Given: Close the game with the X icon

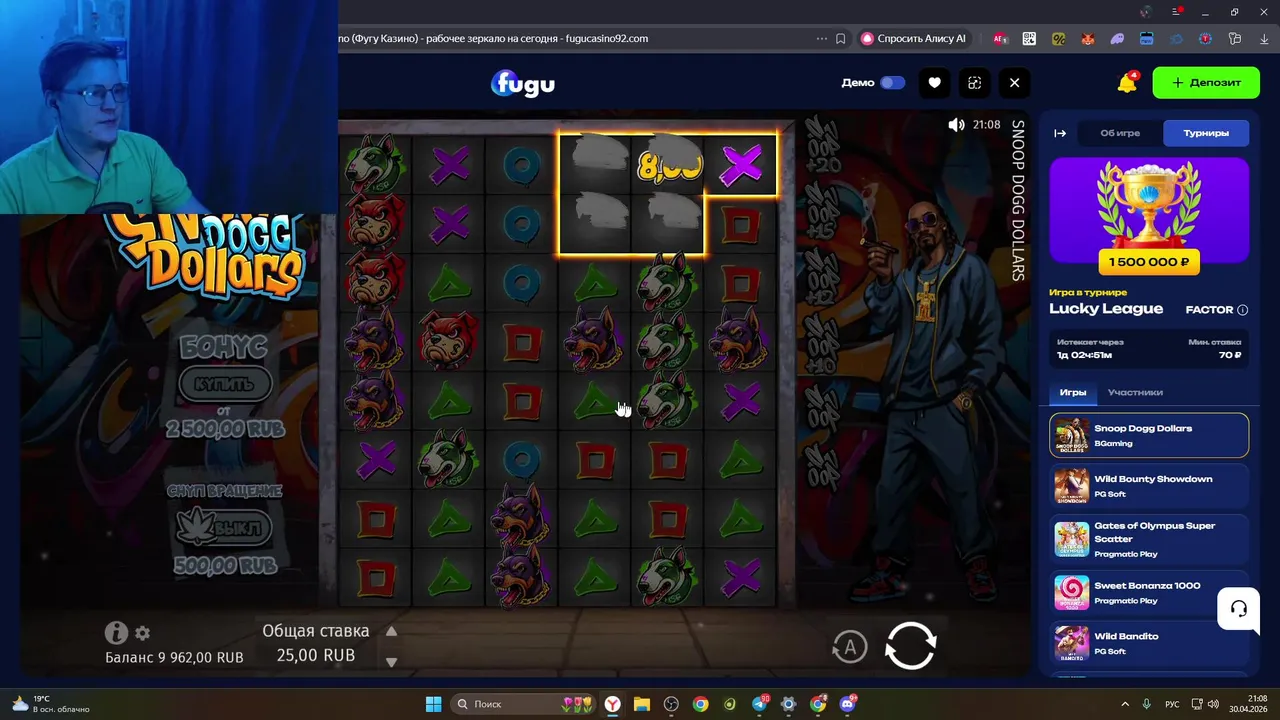Looking at the screenshot, I should (x=1014, y=83).
